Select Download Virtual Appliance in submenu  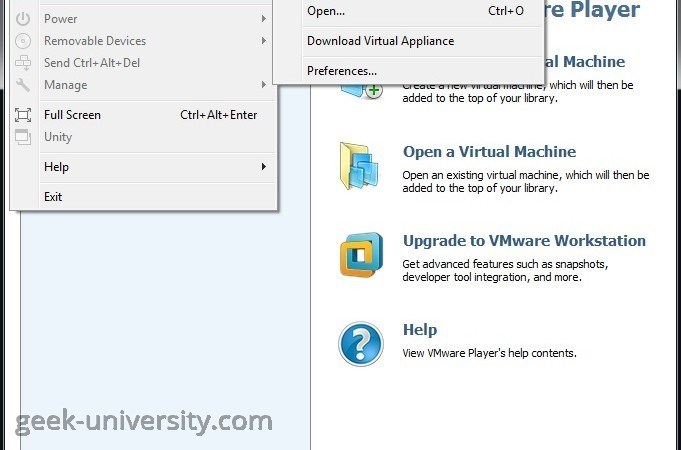pos(409,41)
